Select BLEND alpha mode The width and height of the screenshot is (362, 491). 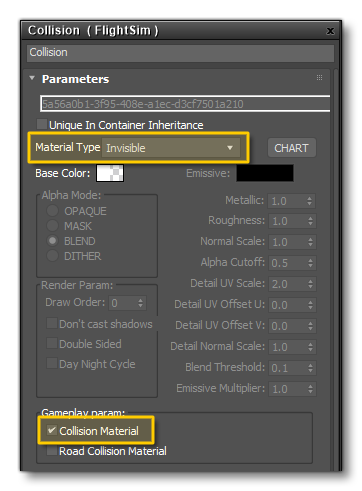(52, 240)
